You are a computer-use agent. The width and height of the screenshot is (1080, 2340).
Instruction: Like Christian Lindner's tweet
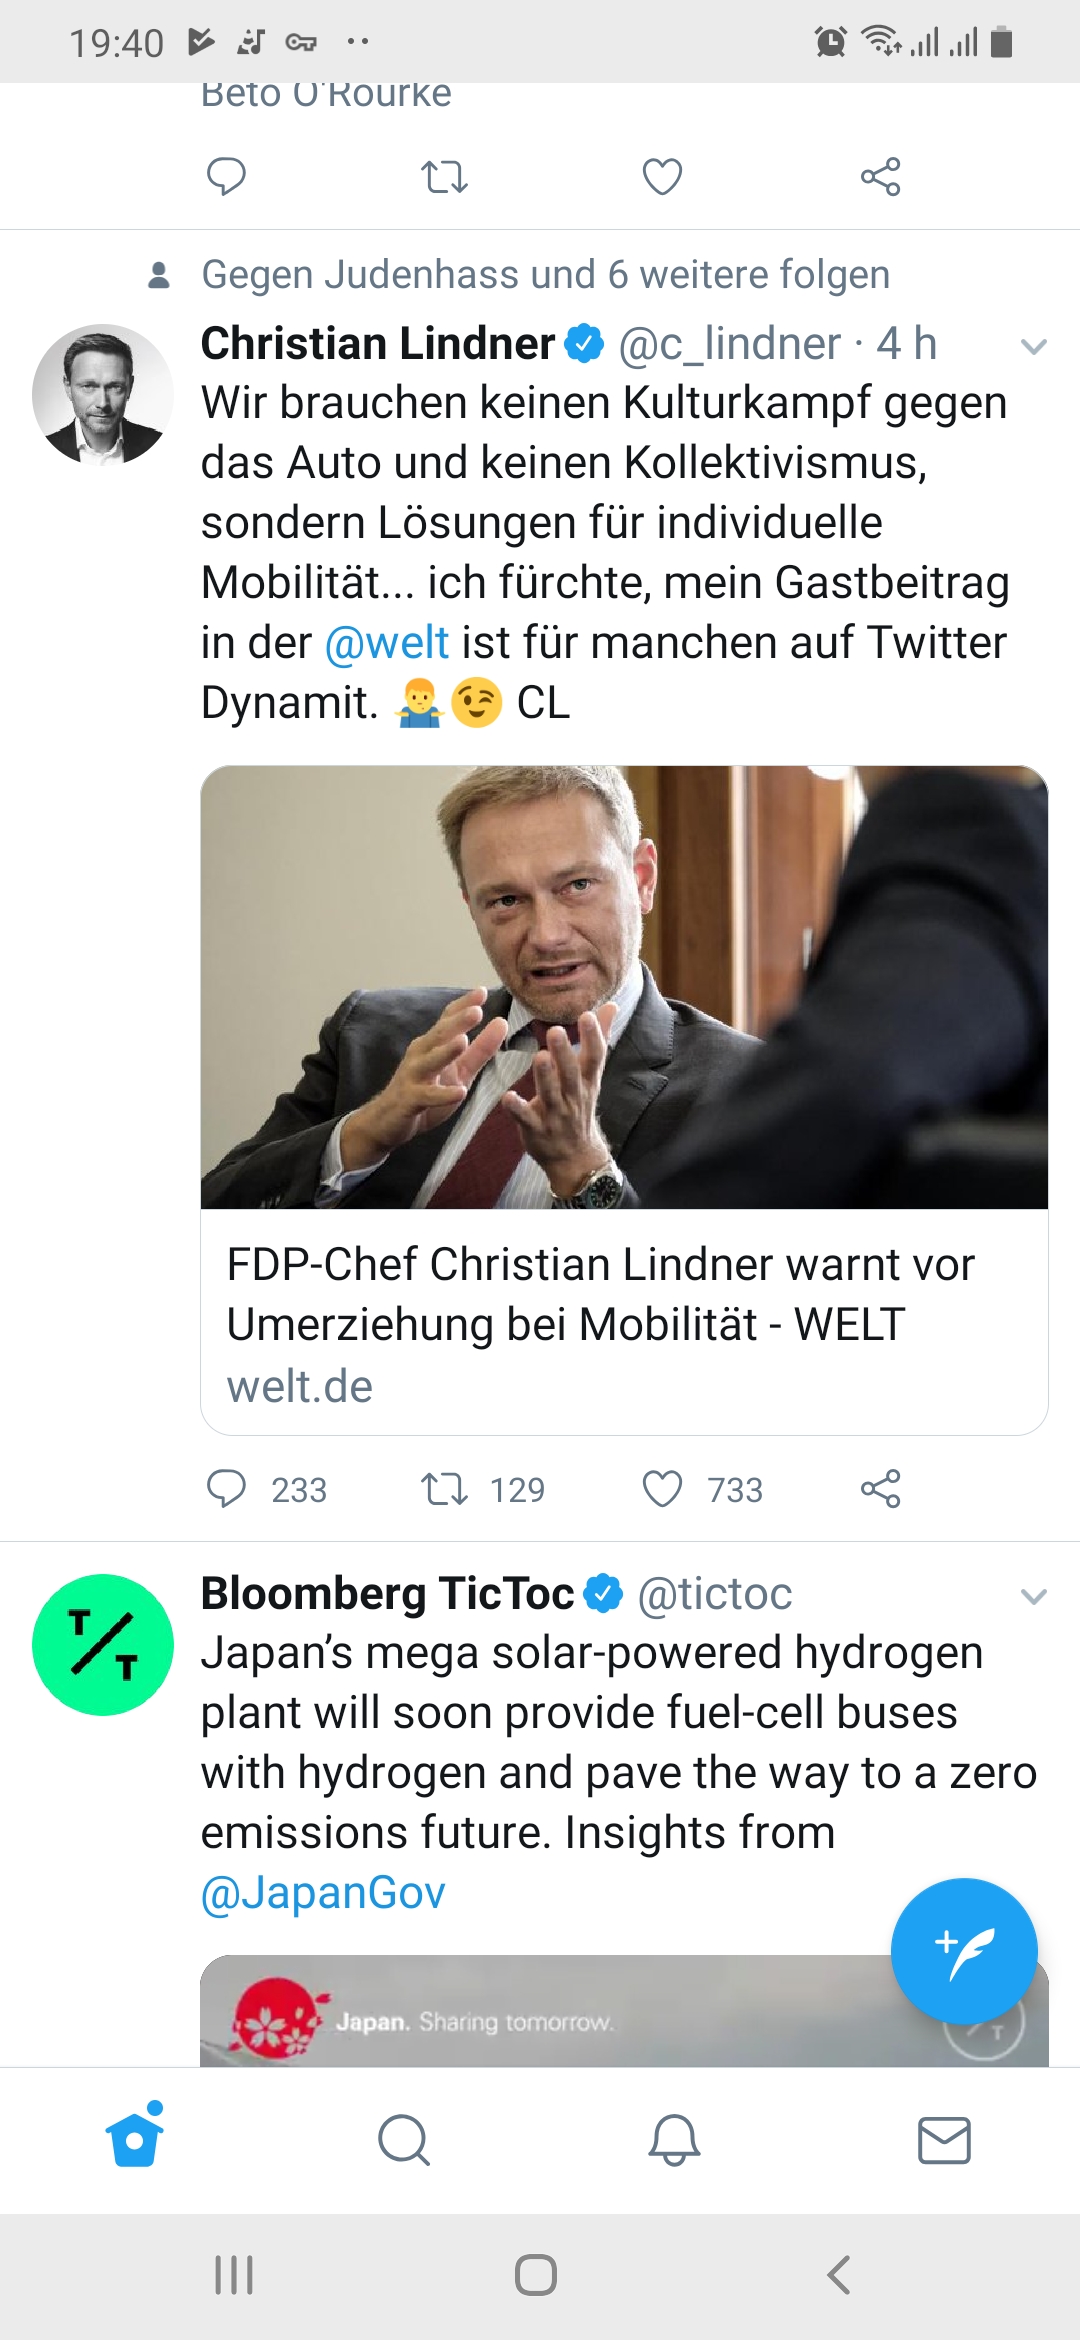click(x=662, y=1489)
